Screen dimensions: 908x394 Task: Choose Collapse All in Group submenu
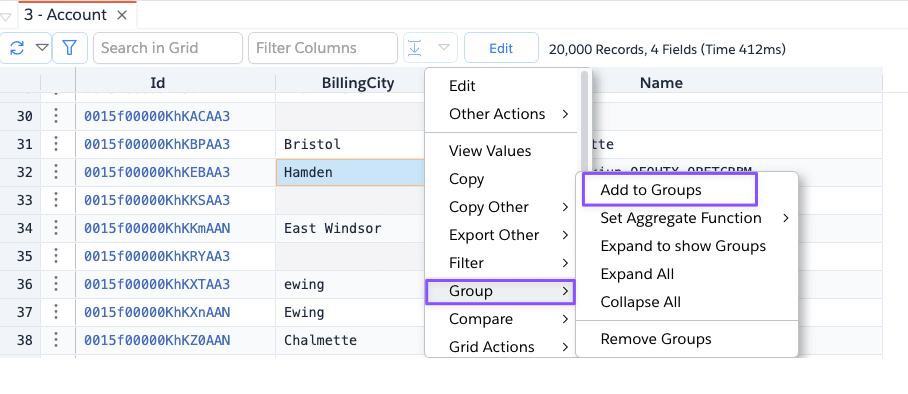pos(687,302)
